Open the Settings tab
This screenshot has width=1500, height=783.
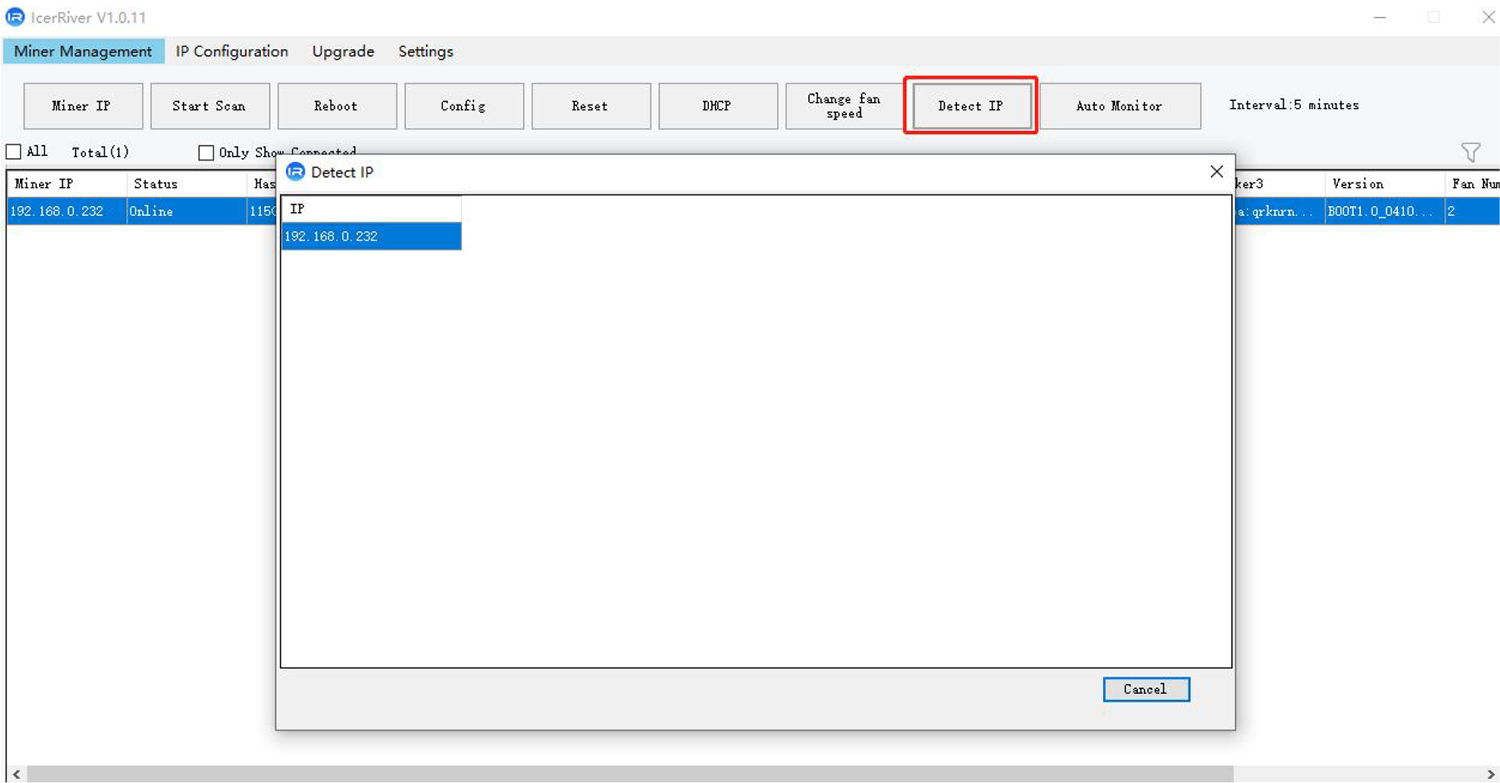tap(425, 51)
